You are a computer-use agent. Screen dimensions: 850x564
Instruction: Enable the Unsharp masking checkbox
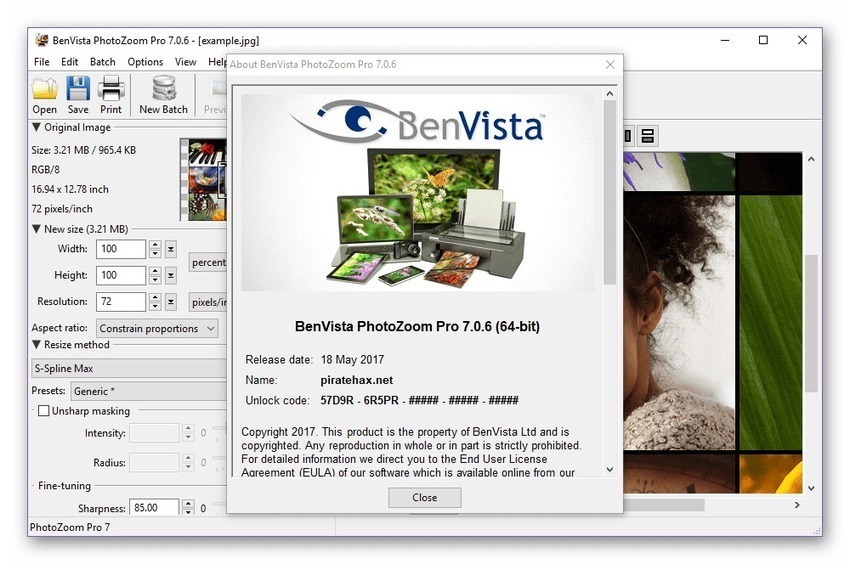[x=43, y=411]
